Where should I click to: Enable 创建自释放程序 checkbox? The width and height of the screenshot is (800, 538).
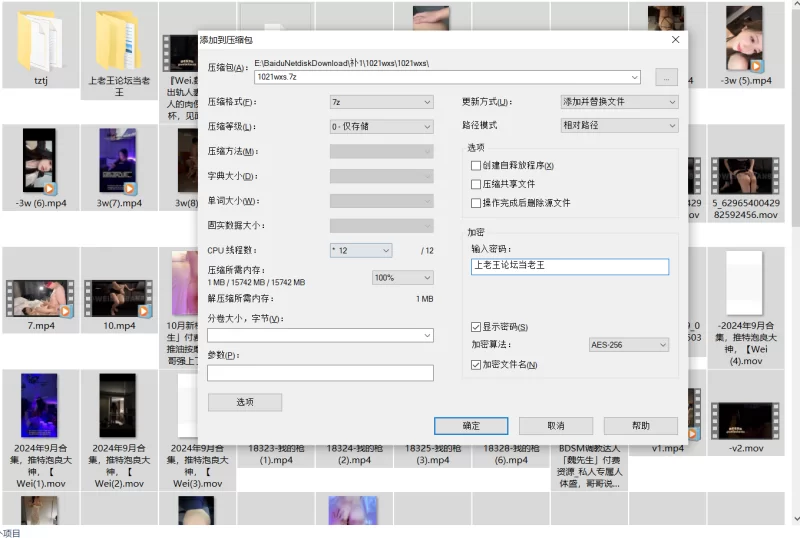[476, 166]
